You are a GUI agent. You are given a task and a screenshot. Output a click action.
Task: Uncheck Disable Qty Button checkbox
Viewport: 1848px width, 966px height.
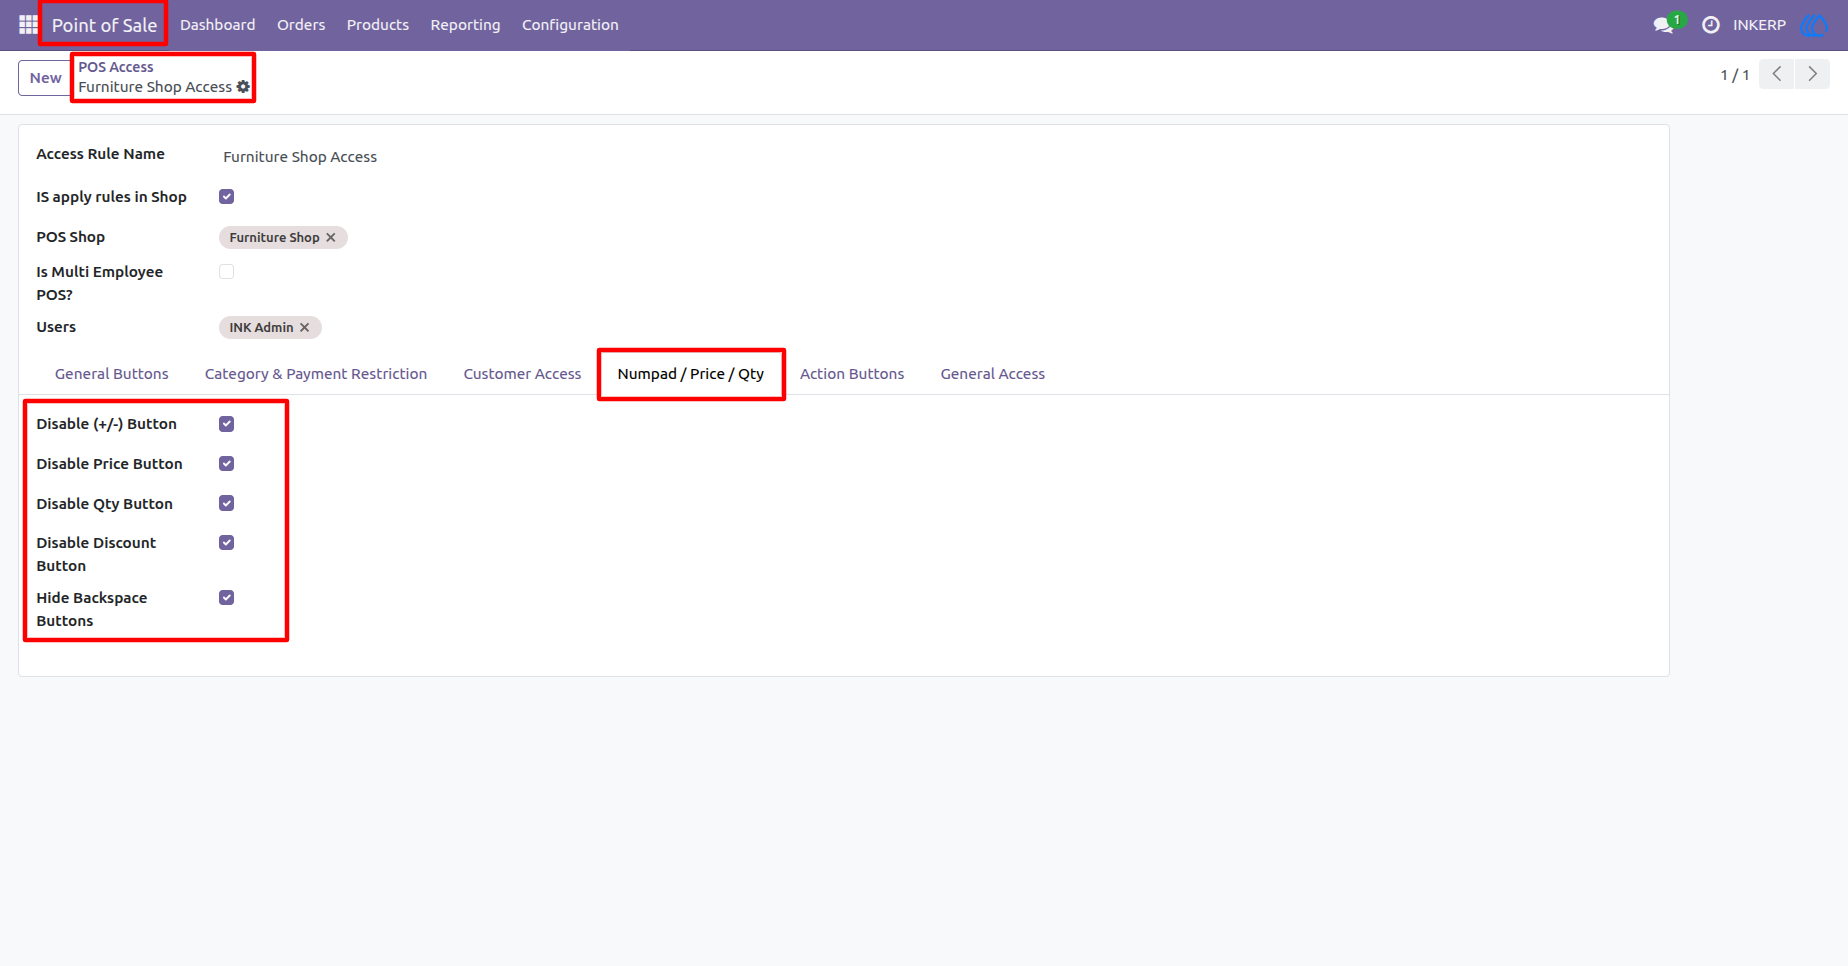[x=227, y=504]
